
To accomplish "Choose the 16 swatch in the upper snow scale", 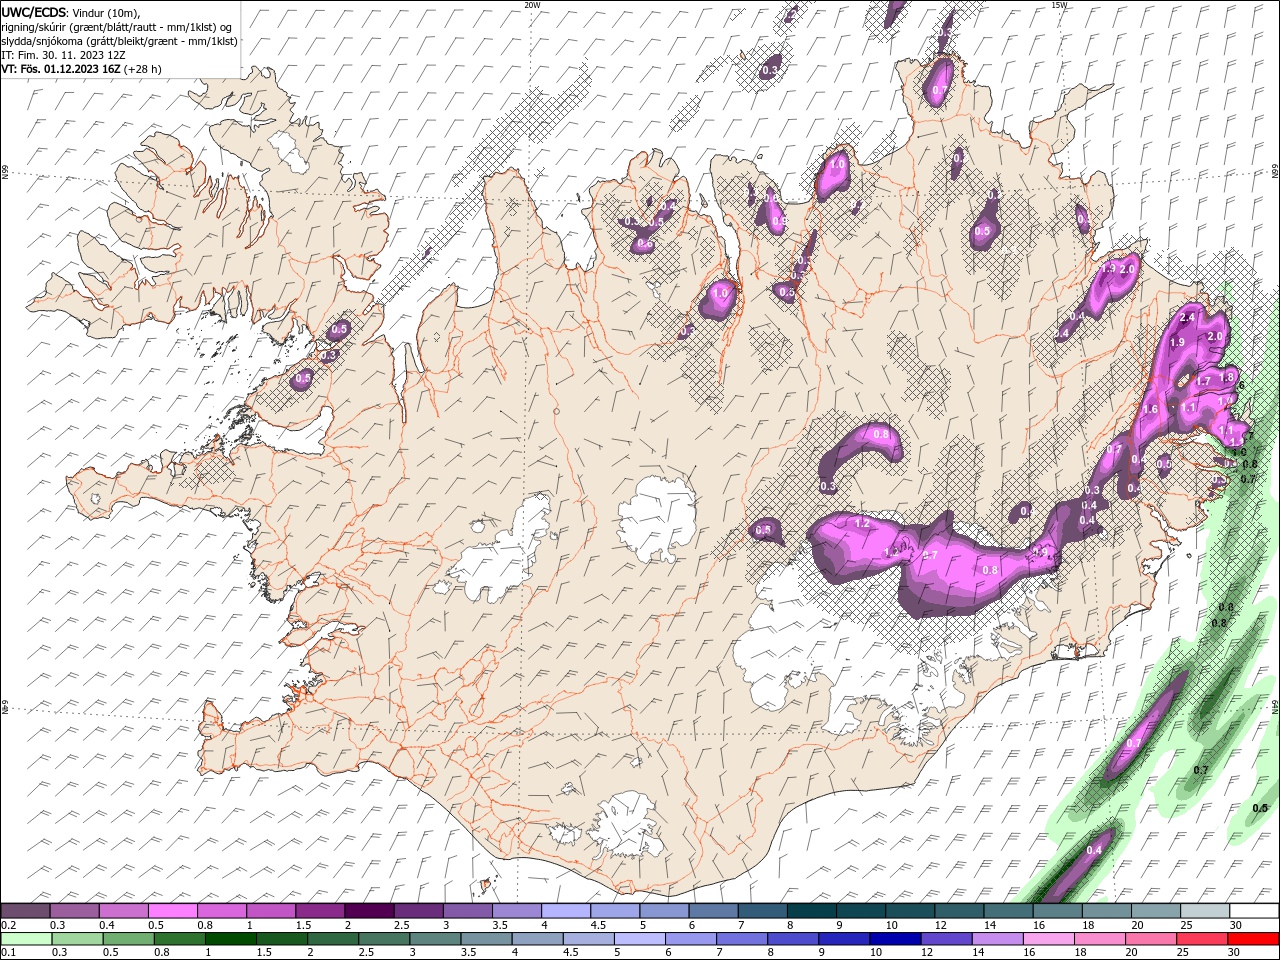I will click(1058, 911).
